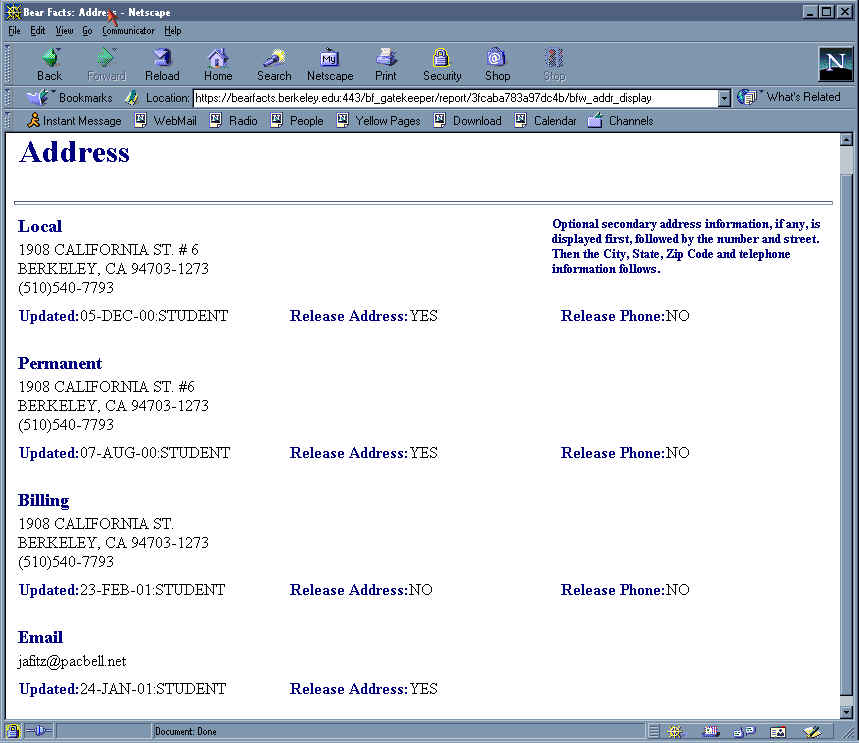Open the View menu
The height and width of the screenshot is (743, 859).
tap(64, 31)
